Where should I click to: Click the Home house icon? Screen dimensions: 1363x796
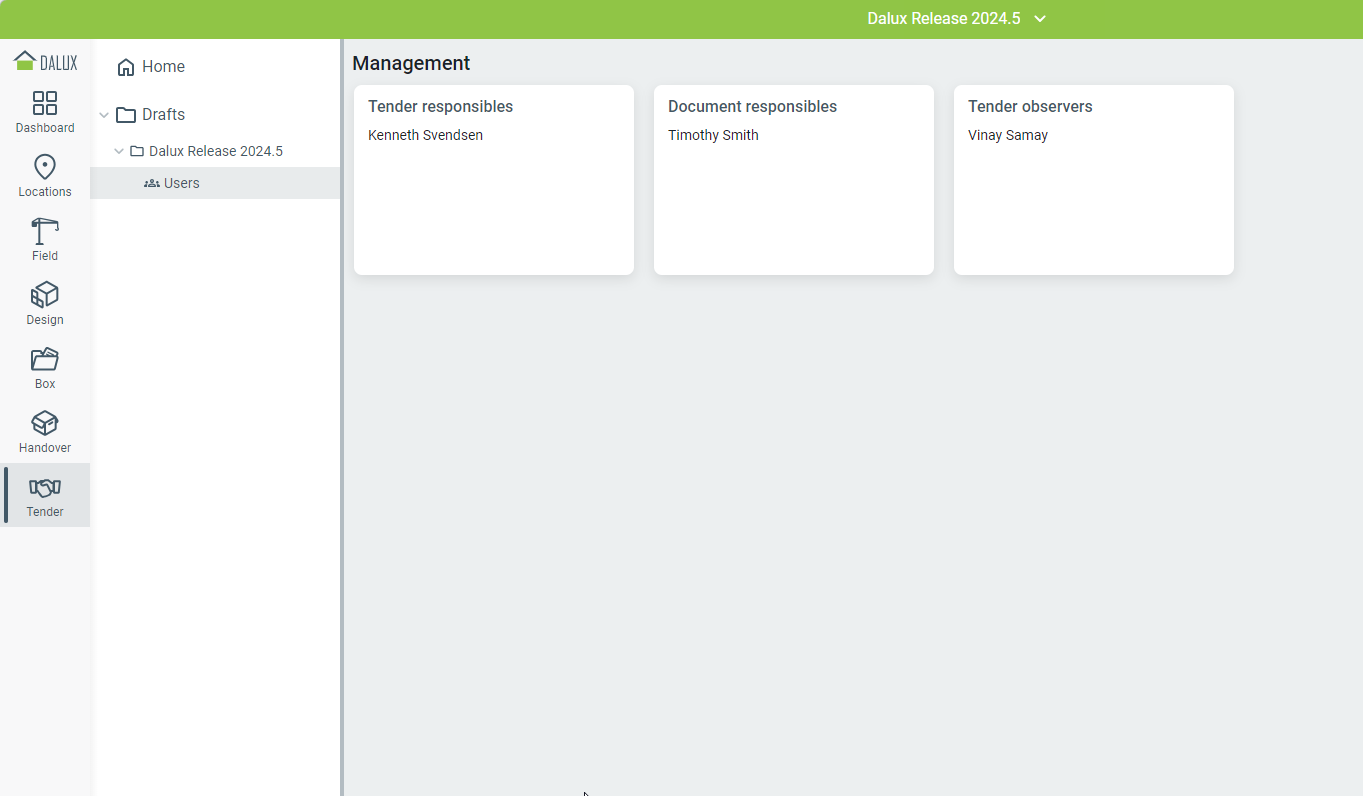(x=126, y=67)
